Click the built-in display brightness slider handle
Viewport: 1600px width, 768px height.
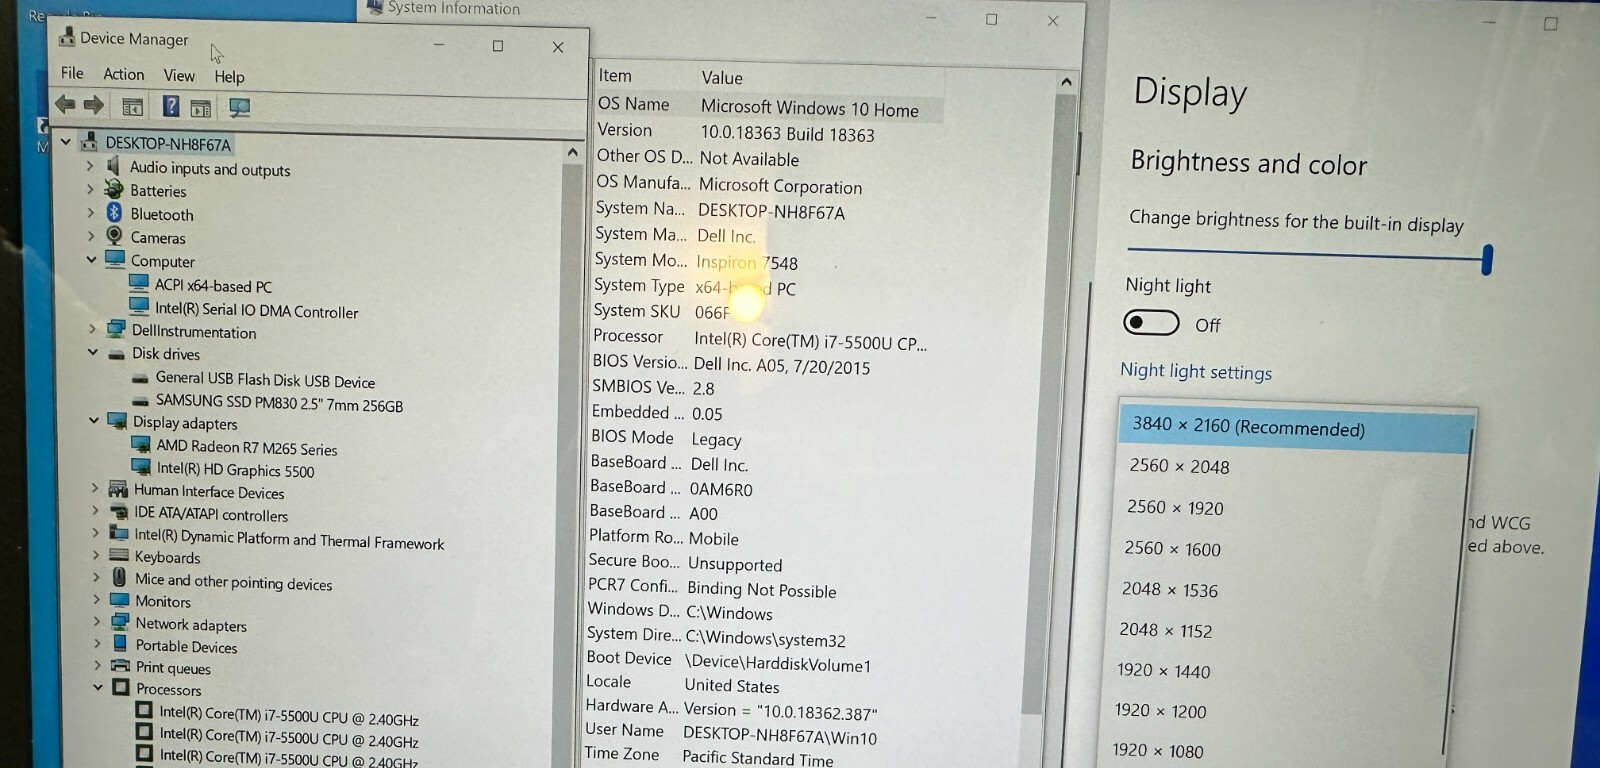[x=1487, y=259]
